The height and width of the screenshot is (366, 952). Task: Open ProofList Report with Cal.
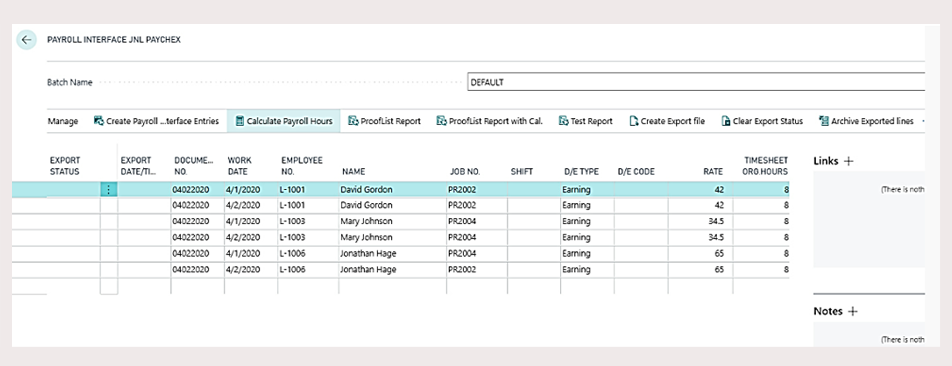point(489,121)
